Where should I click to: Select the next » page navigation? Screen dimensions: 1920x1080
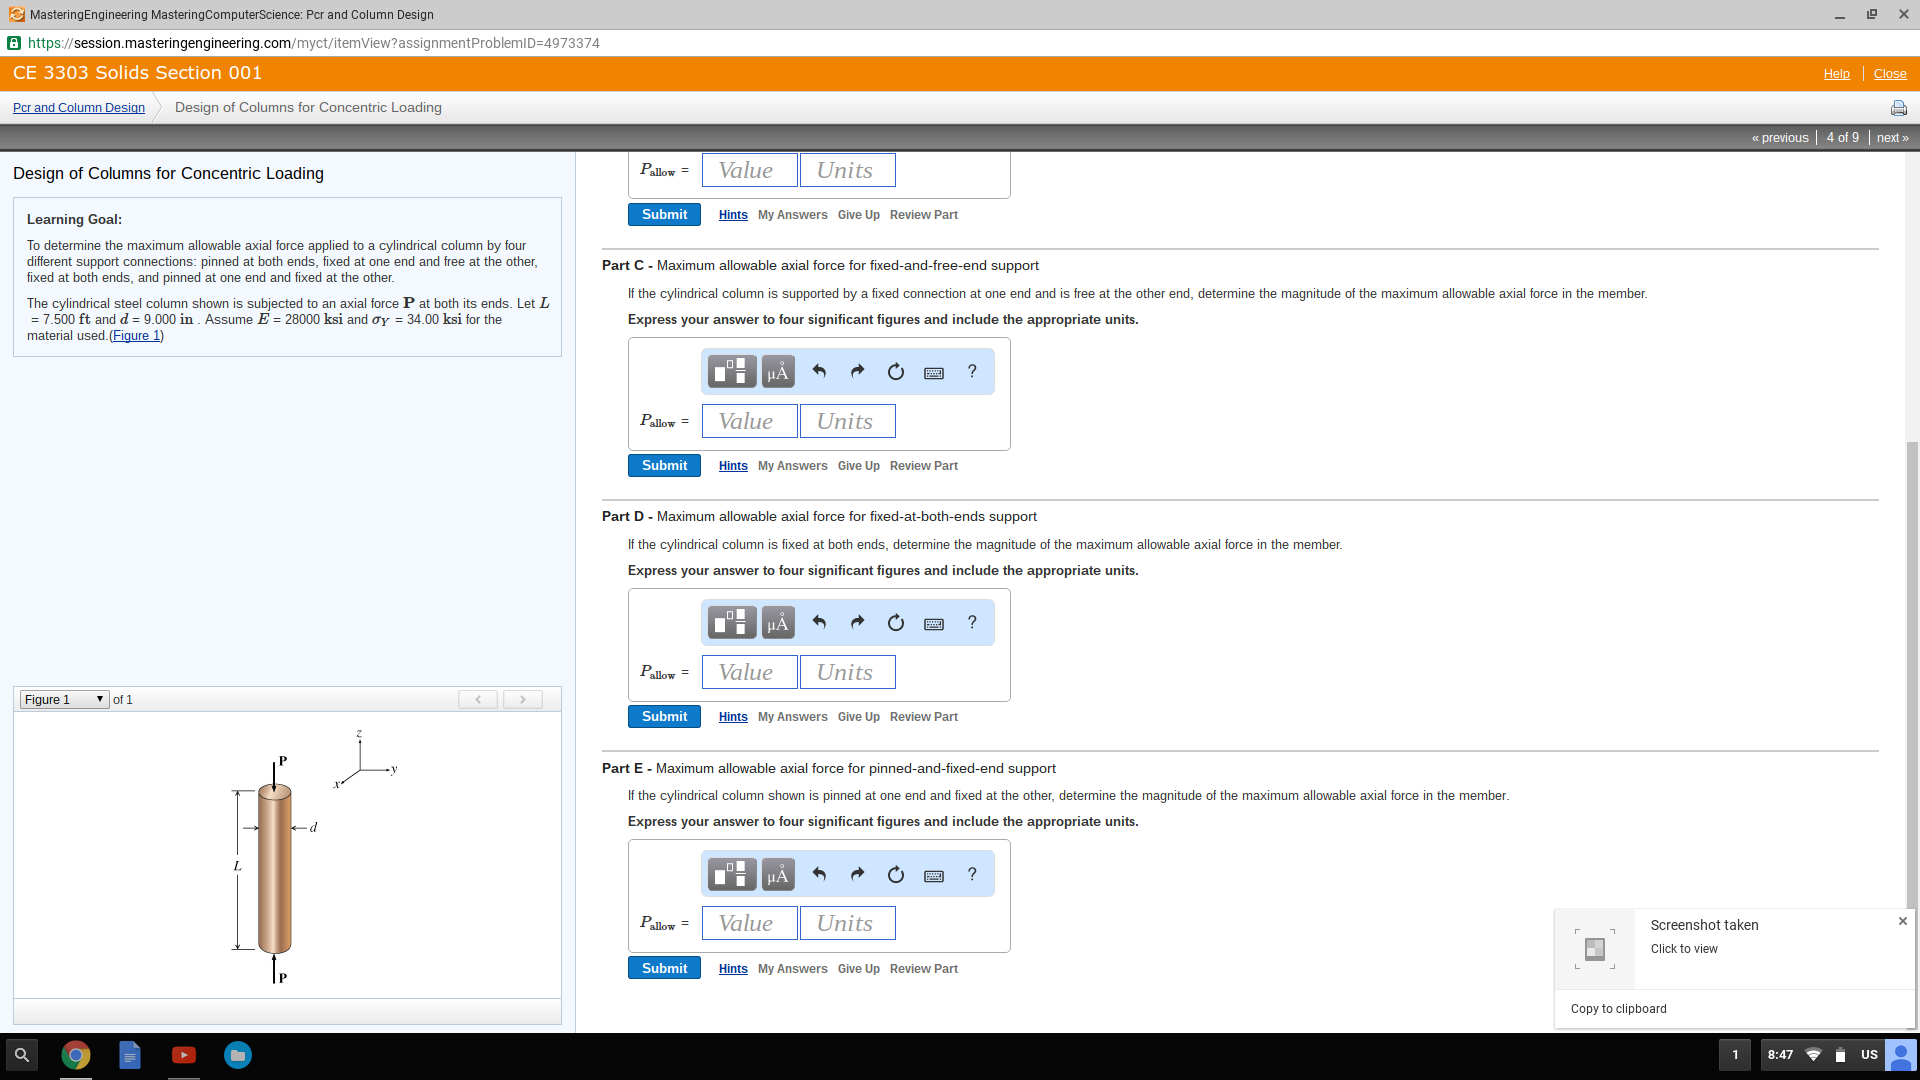(1892, 137)
